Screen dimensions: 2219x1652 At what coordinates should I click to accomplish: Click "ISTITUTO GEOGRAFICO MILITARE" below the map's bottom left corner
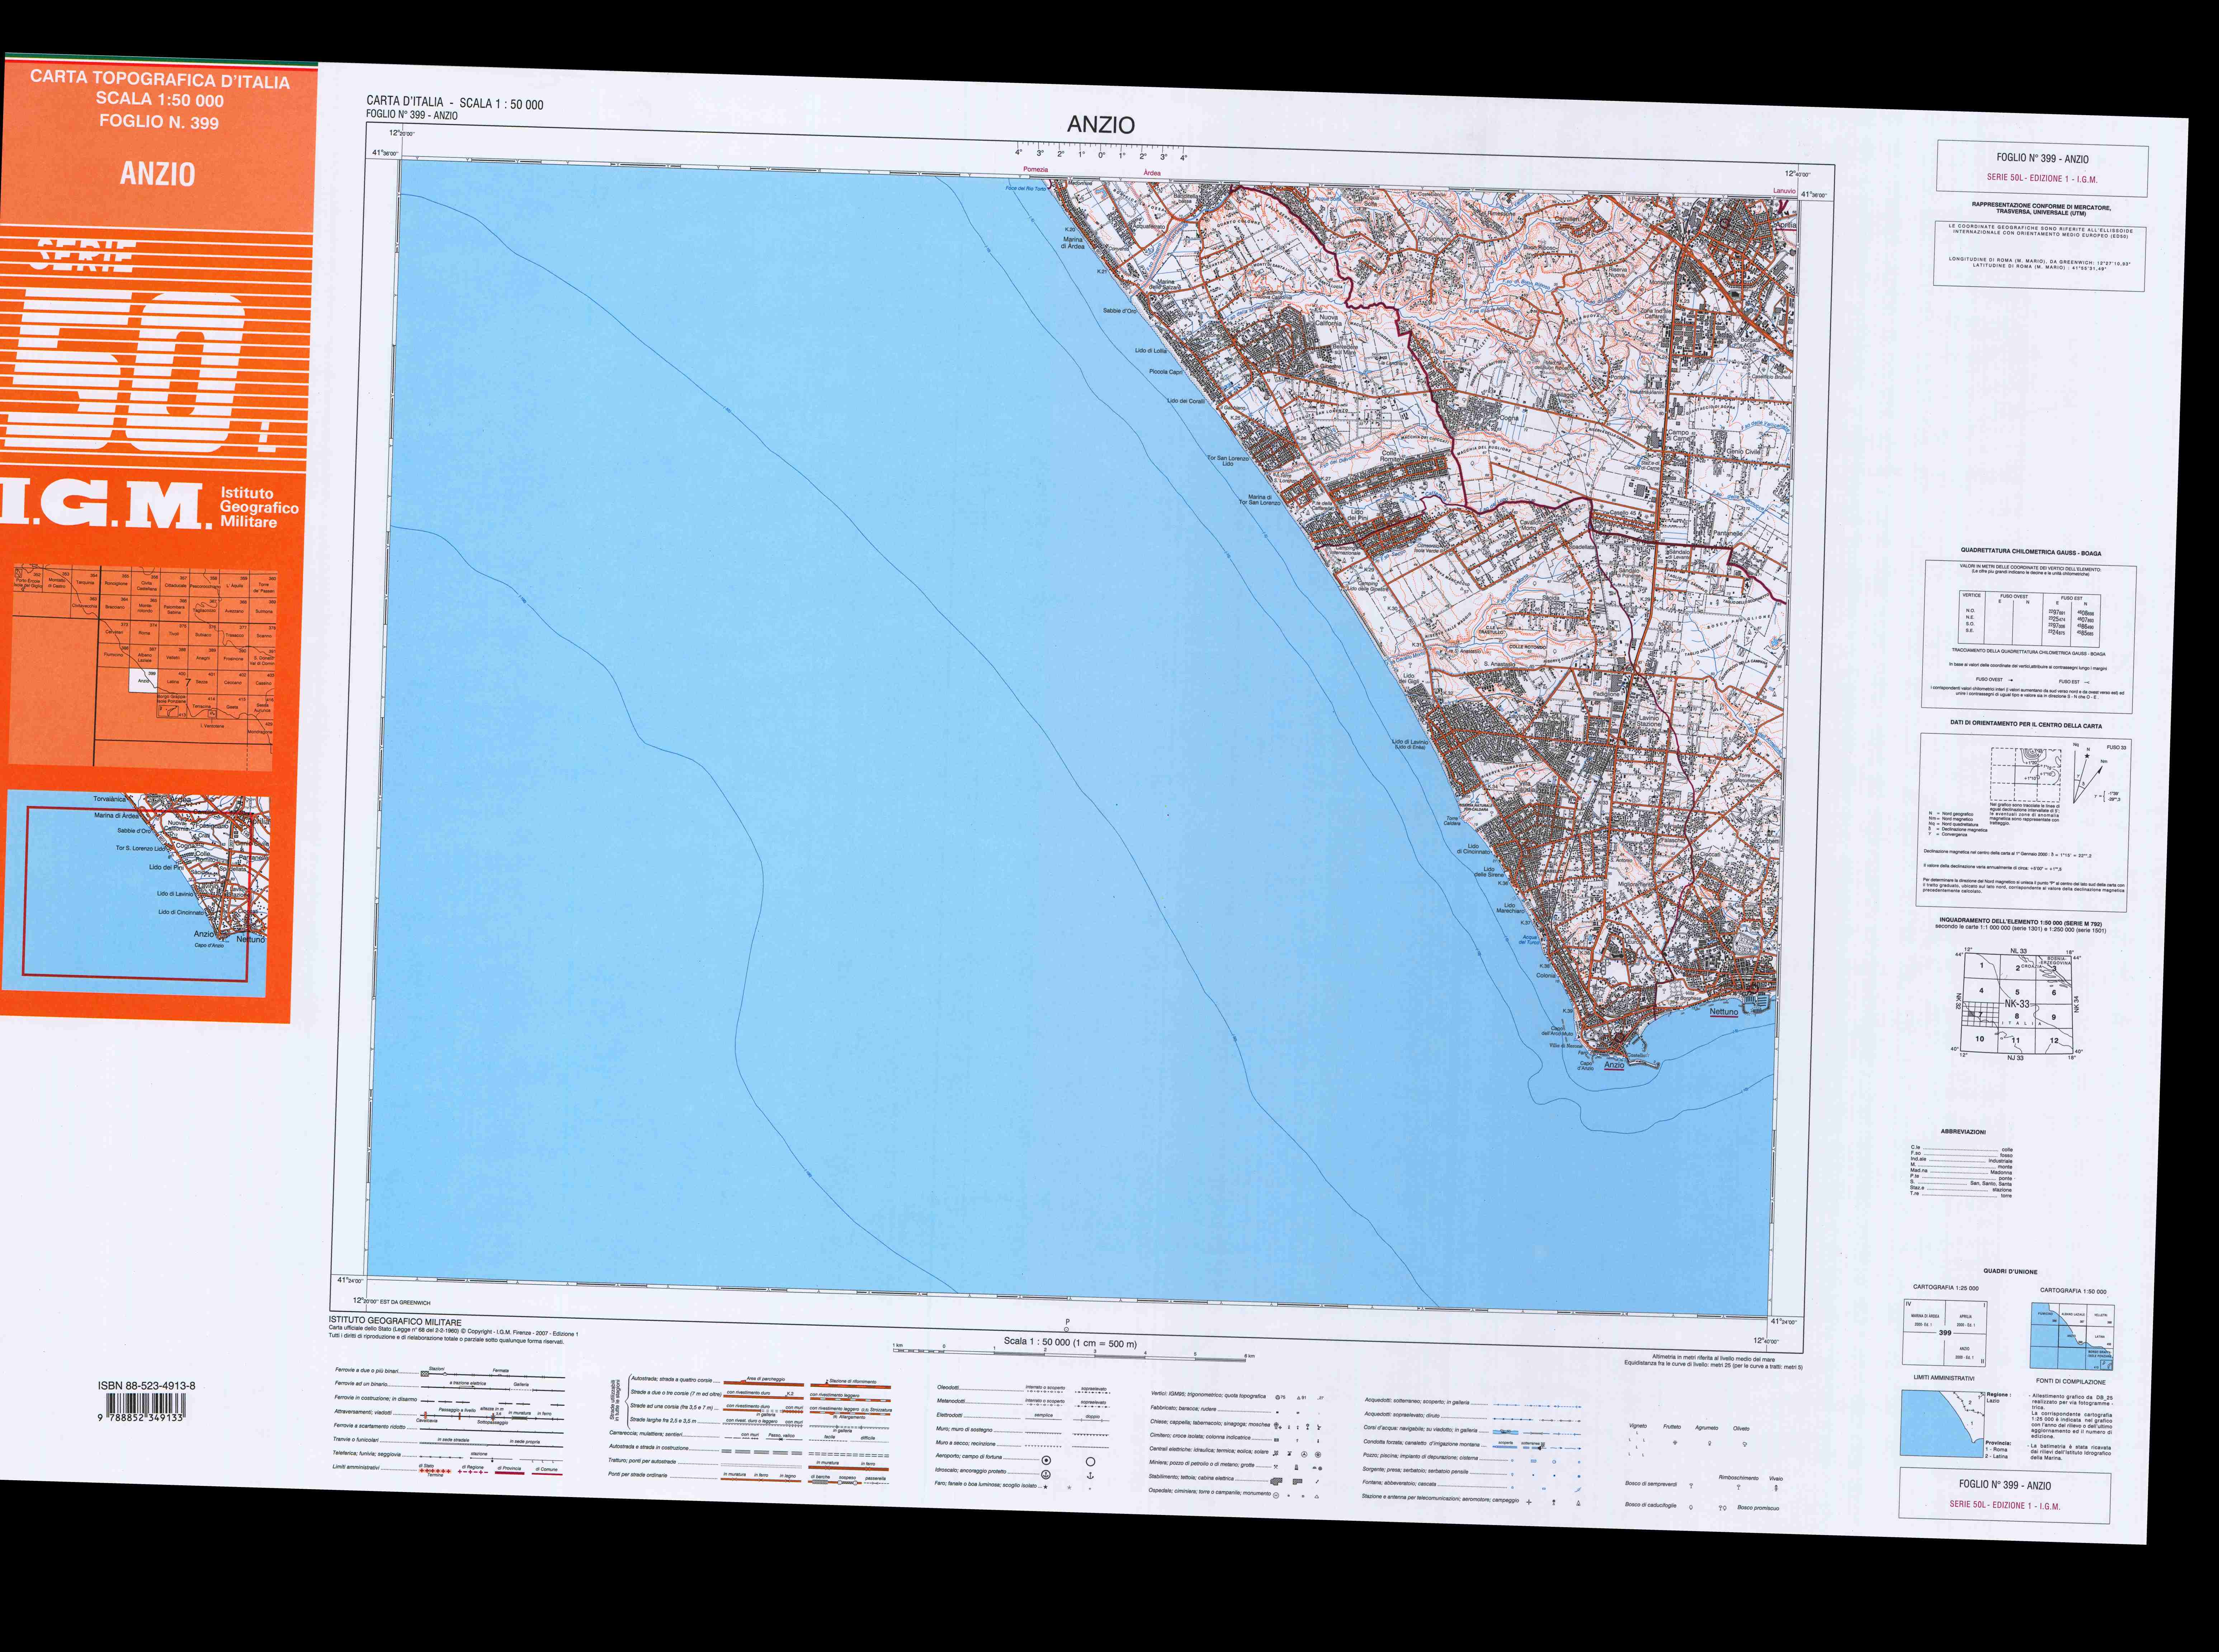[395, 1322]
